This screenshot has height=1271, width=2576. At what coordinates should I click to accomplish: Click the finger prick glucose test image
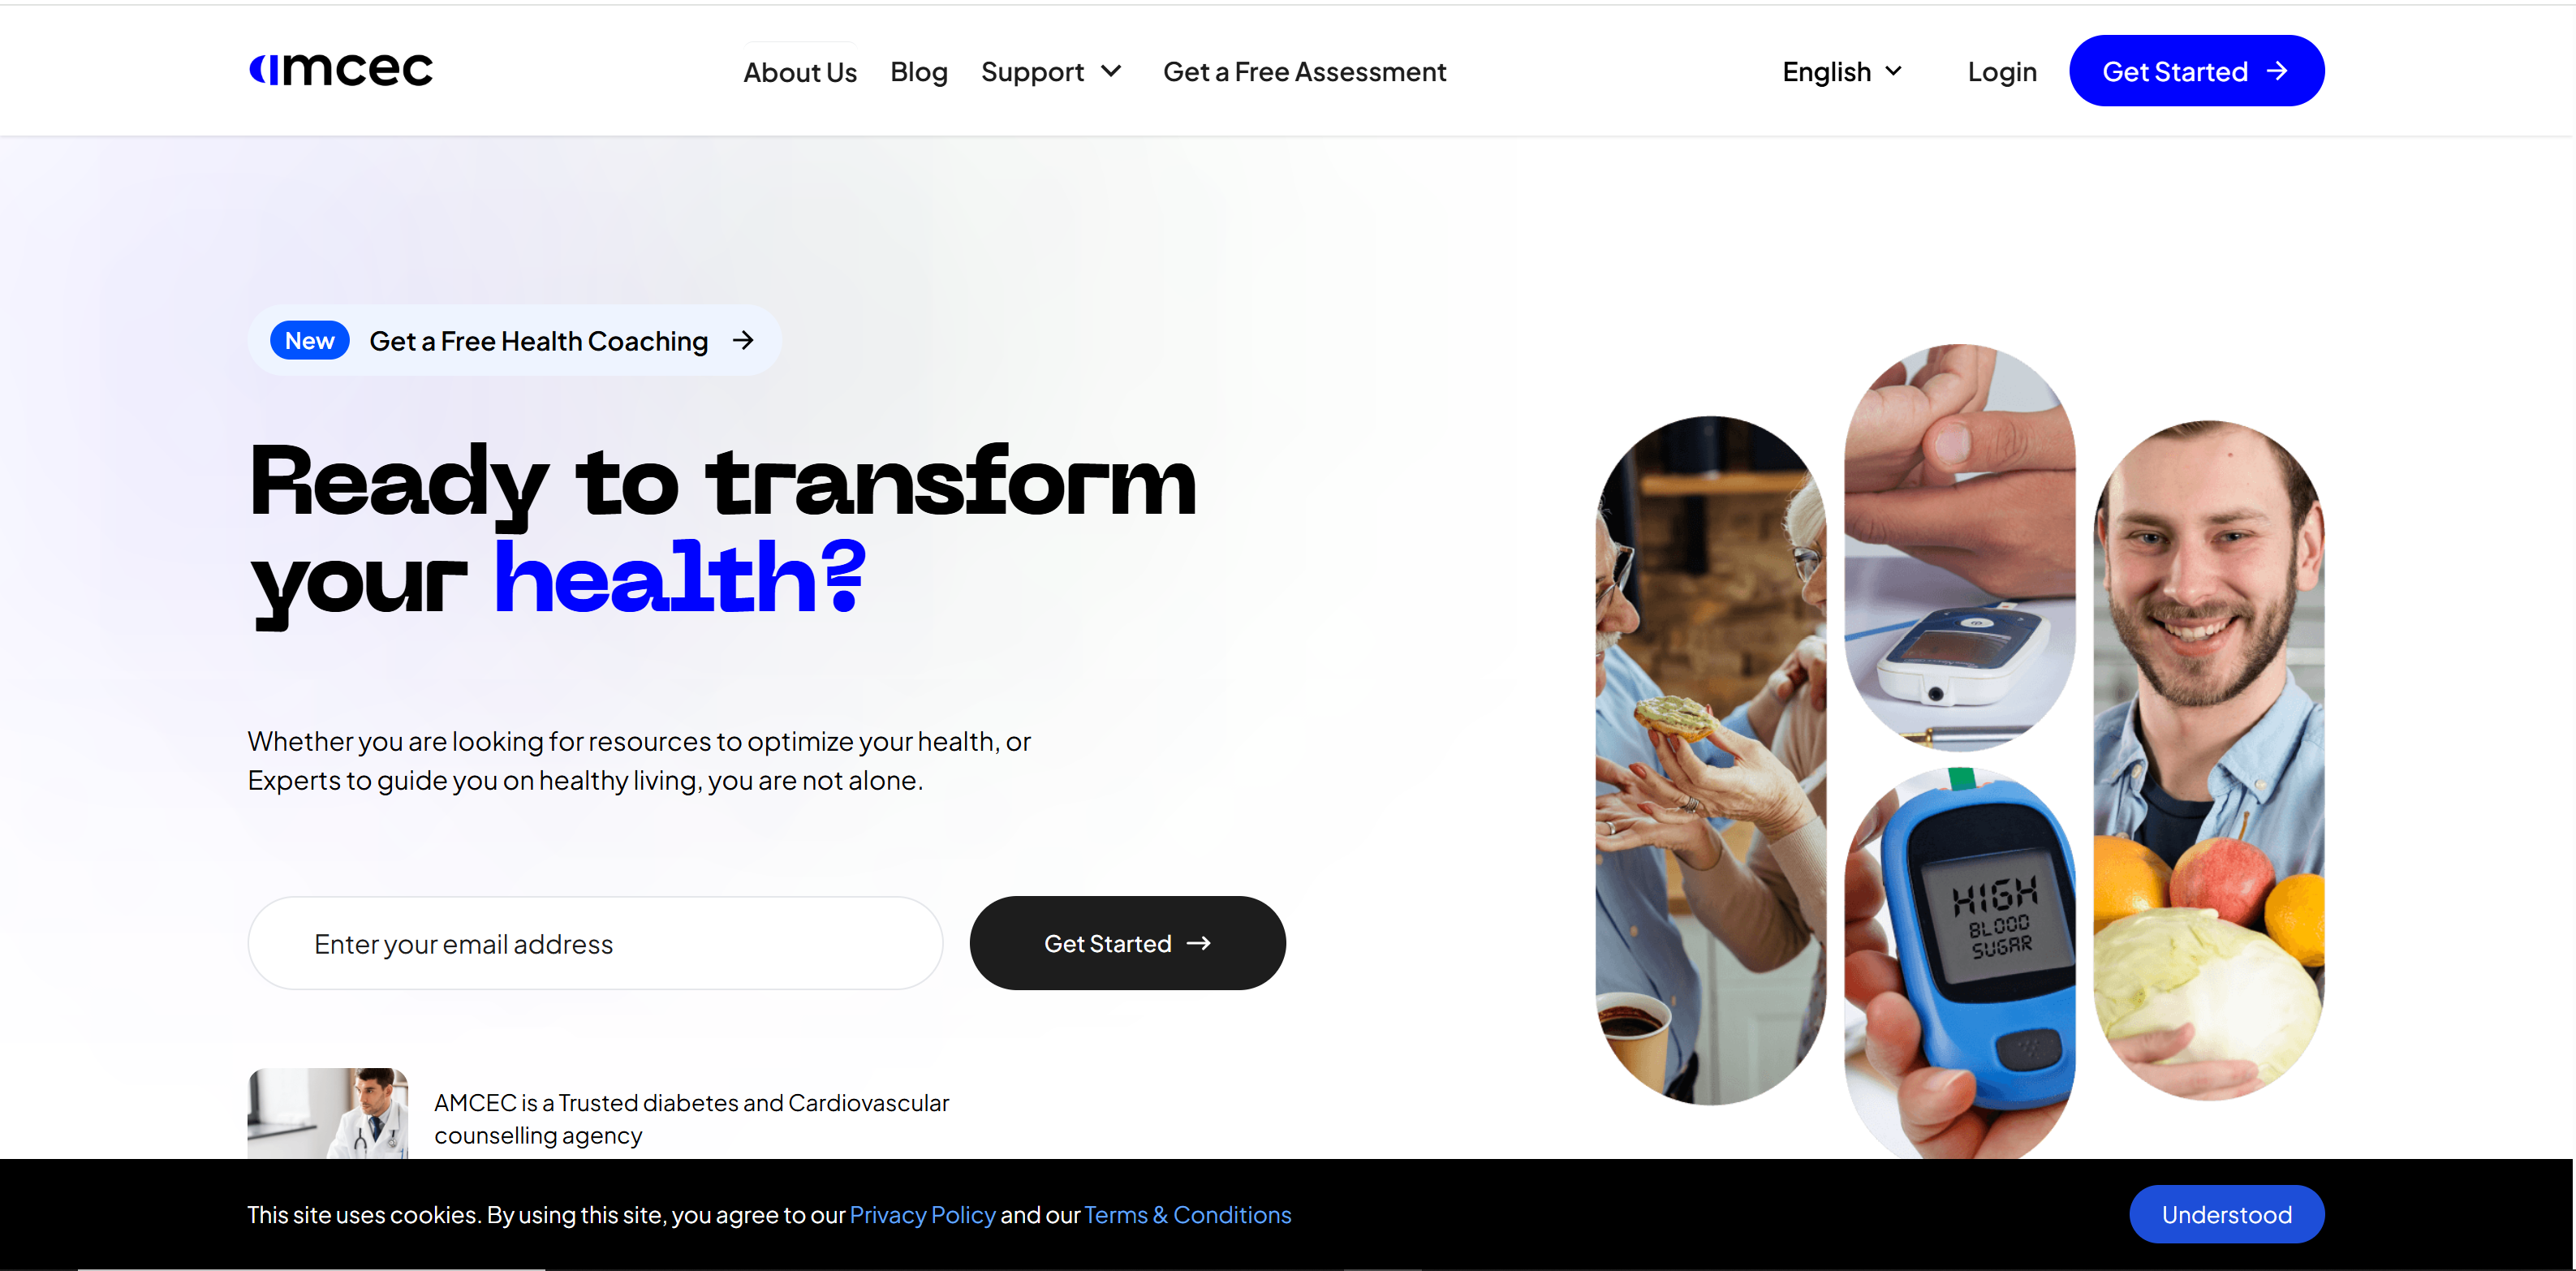(x=1960, y=547)
